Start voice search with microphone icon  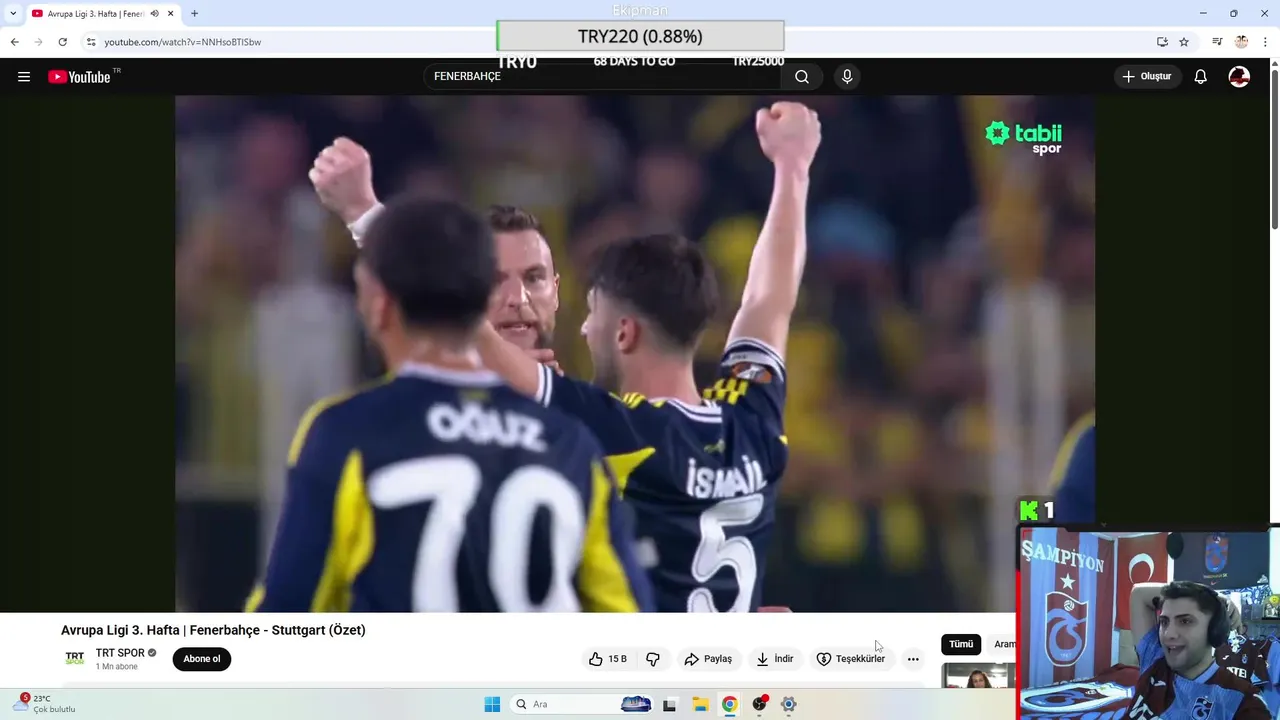(847, 77)
